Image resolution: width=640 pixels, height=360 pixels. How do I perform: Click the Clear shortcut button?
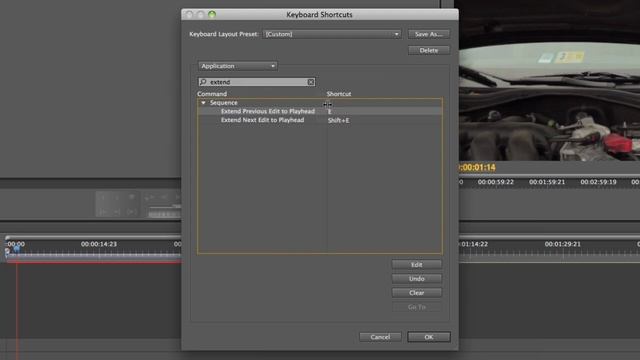[416, 293]
